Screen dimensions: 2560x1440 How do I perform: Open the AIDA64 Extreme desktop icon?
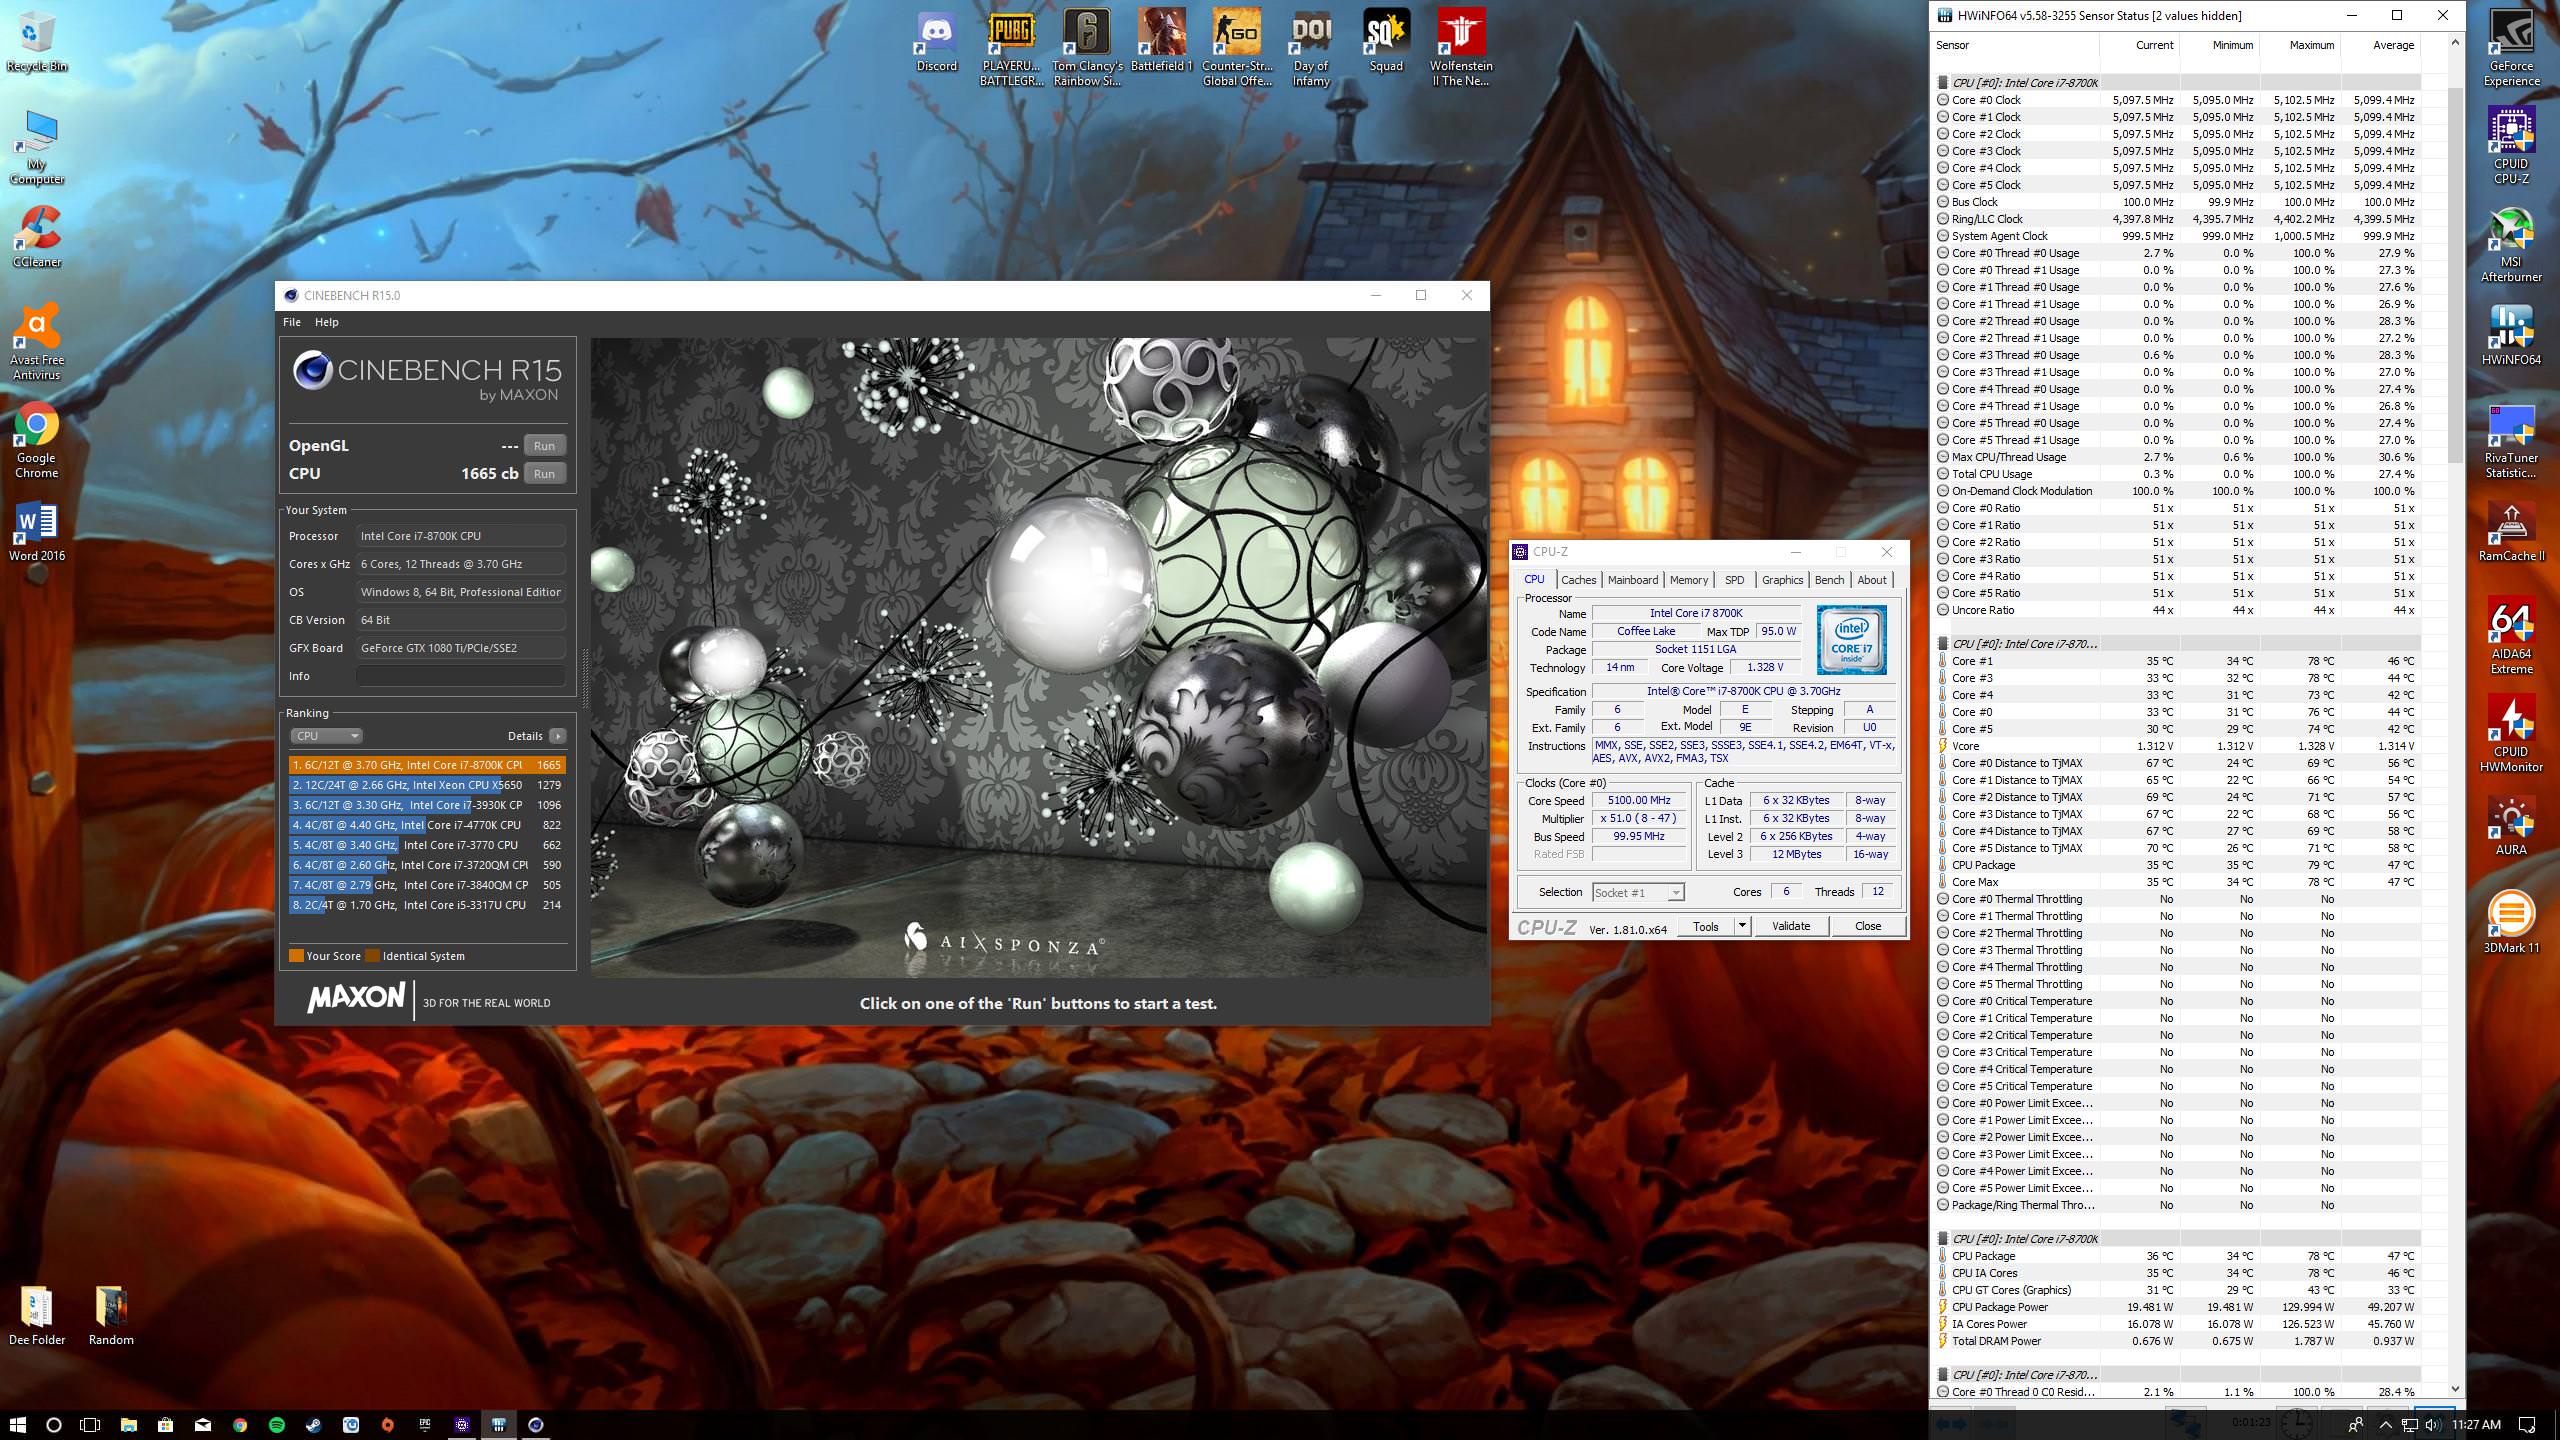pos(2511,636)
